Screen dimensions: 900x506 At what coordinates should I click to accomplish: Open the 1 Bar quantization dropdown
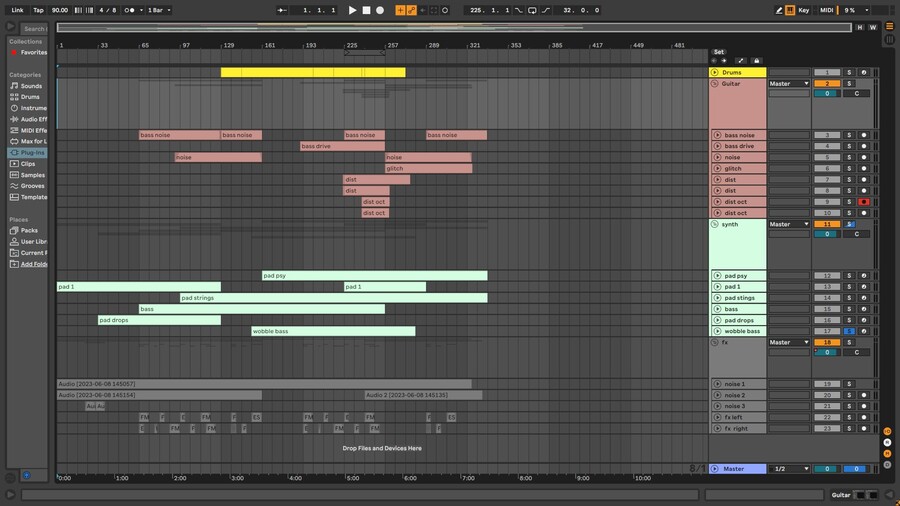pos(160,10)
